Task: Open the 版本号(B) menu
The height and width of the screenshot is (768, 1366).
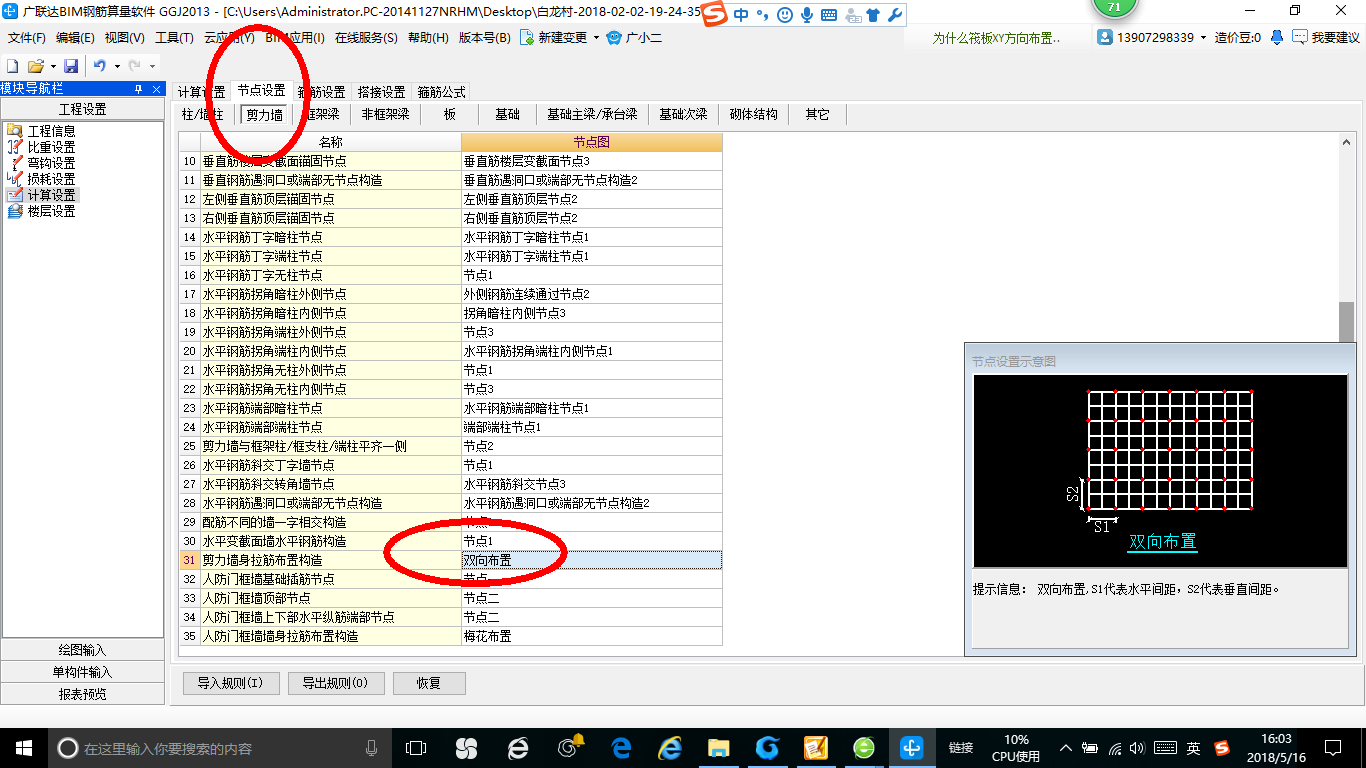Action: (x=484, y=38)
